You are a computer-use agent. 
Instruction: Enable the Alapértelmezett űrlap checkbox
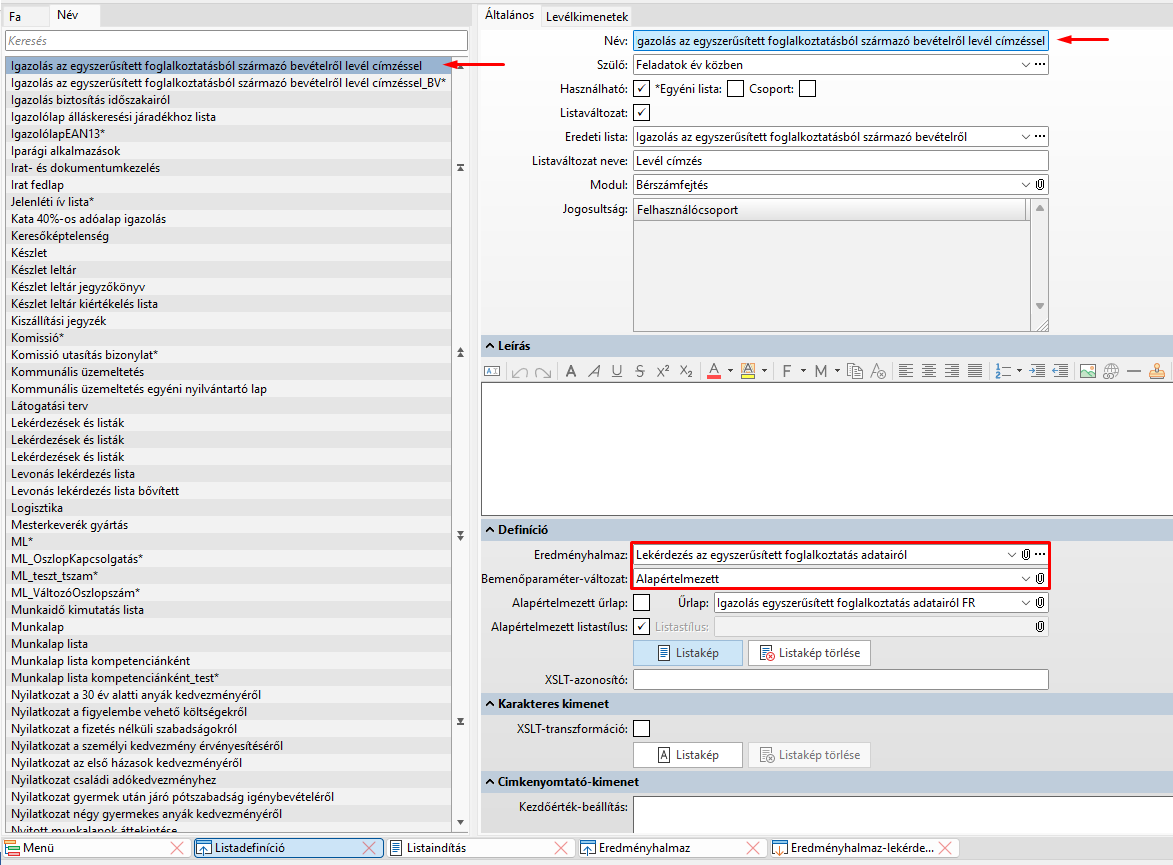tap(642, 602)
